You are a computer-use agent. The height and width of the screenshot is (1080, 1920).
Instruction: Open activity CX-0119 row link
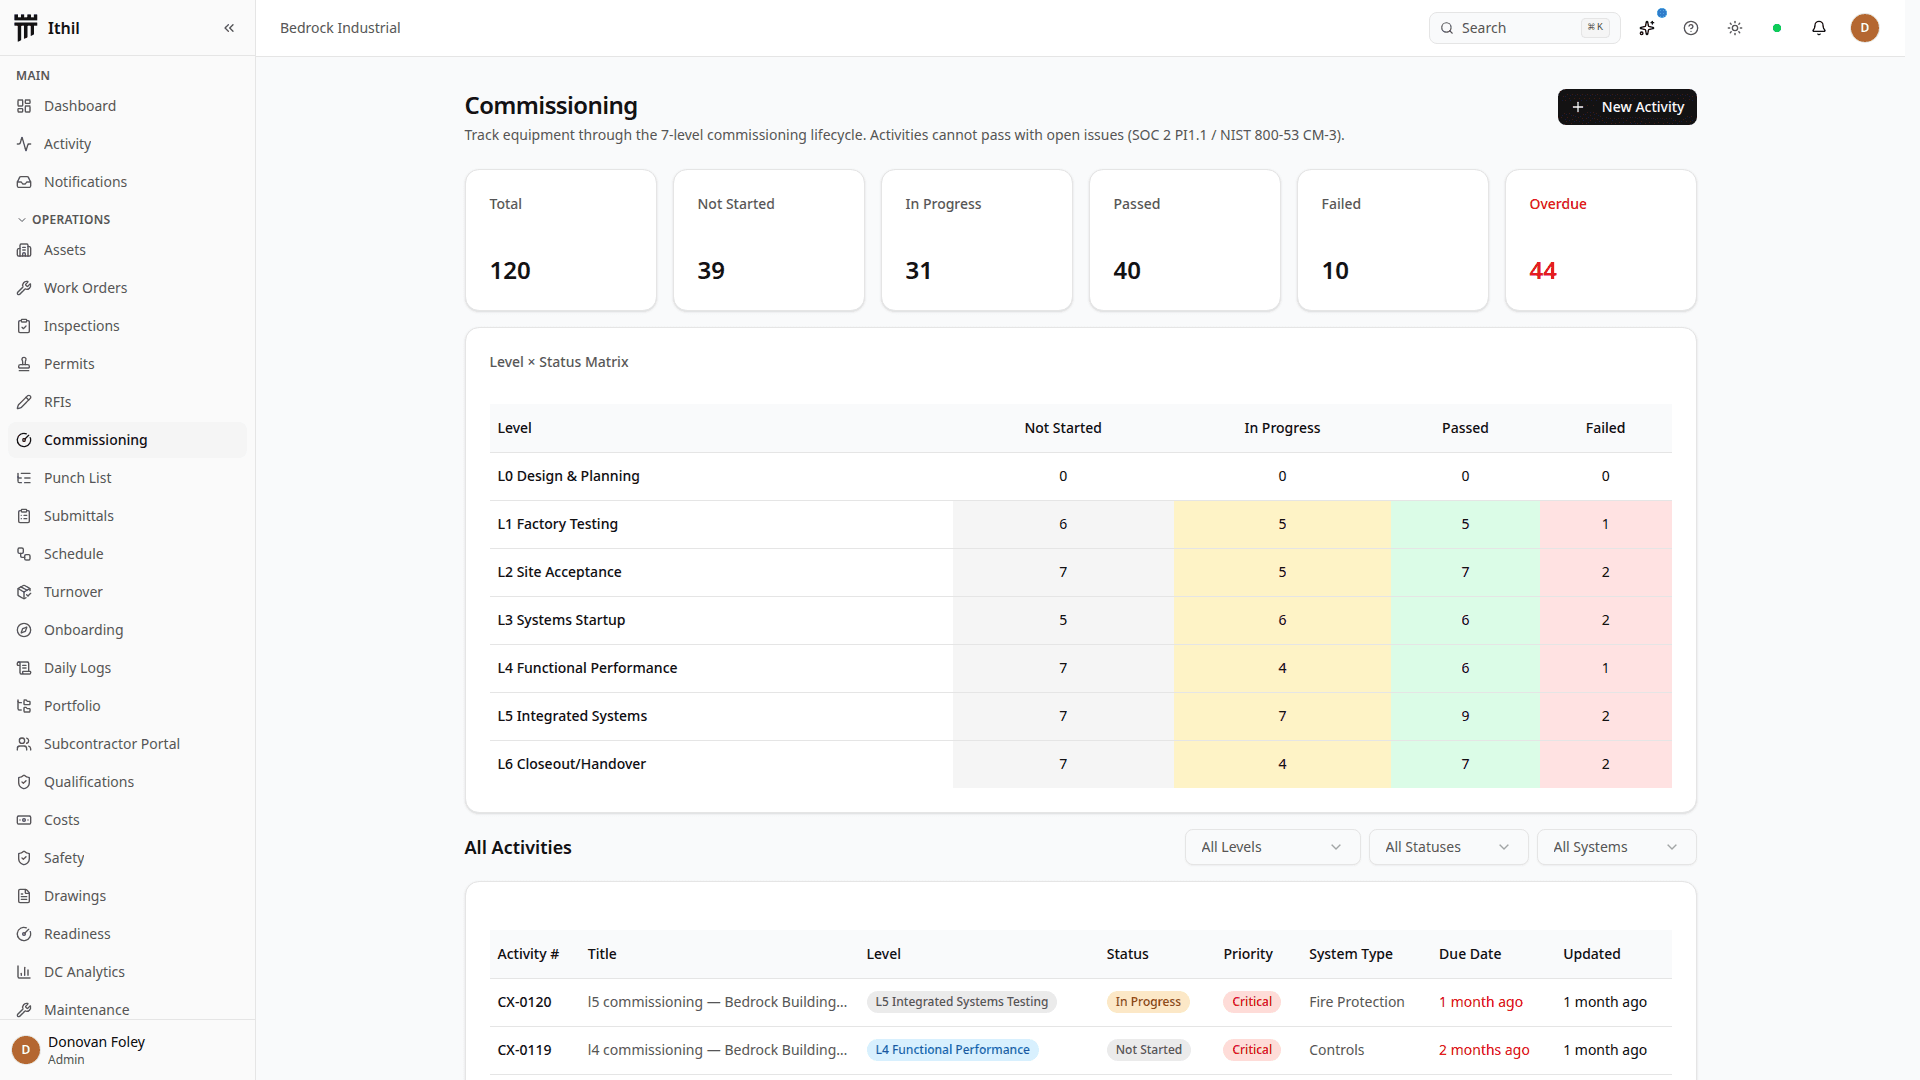click(x=524, y=1050)
